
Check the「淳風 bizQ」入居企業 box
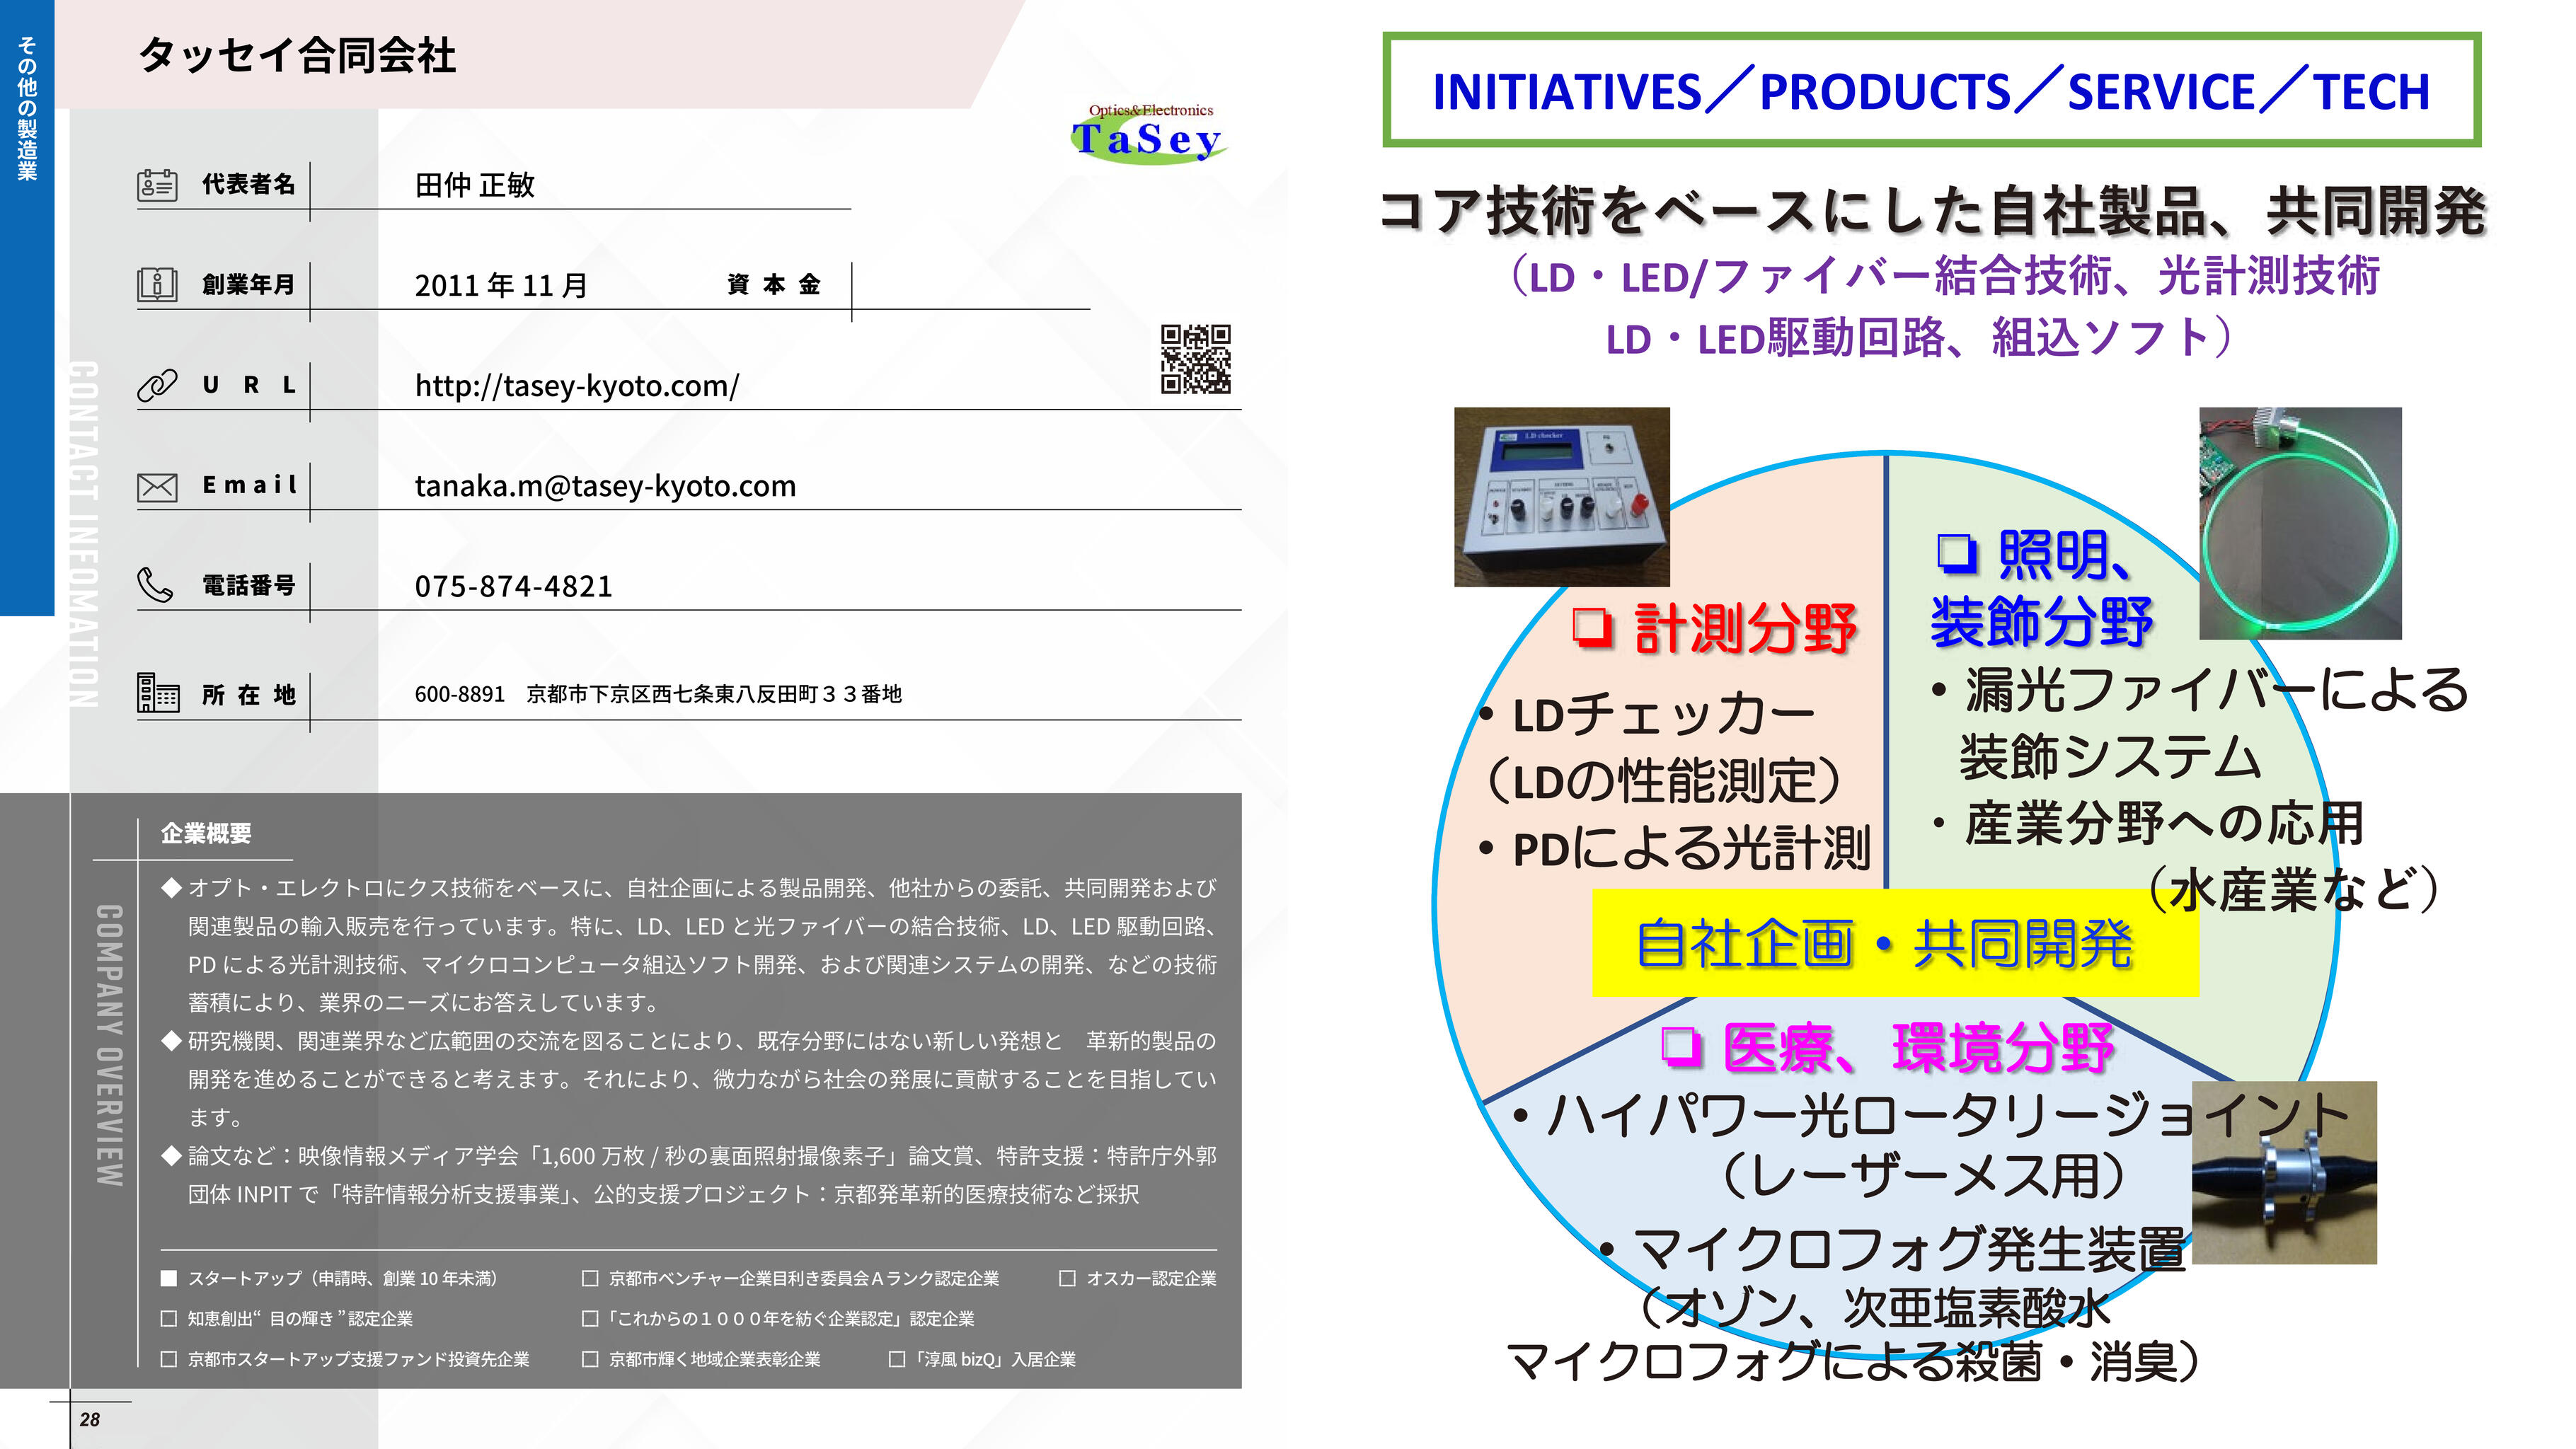coord(897,1359)
